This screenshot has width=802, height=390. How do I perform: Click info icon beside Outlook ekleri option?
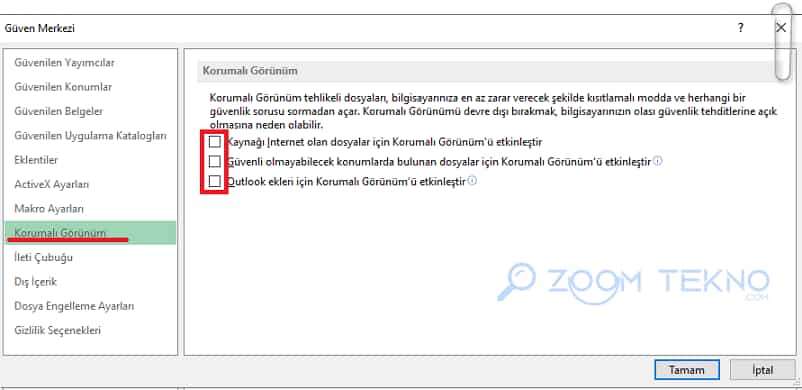[x=473, y=180]
